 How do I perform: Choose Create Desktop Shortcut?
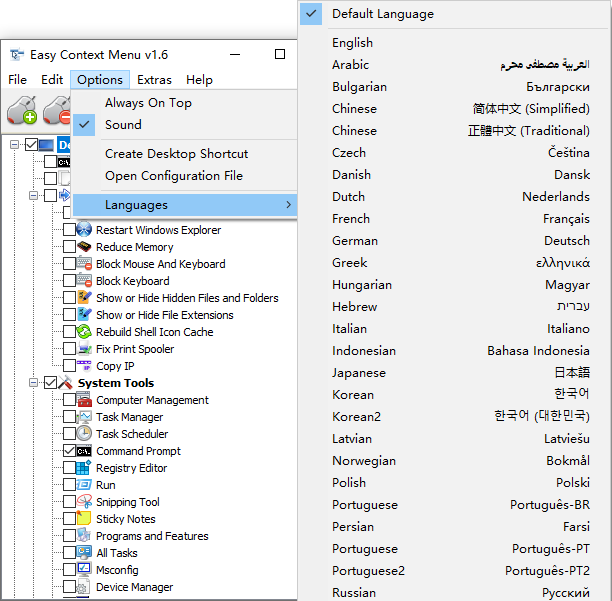click(x=185, y=154)
